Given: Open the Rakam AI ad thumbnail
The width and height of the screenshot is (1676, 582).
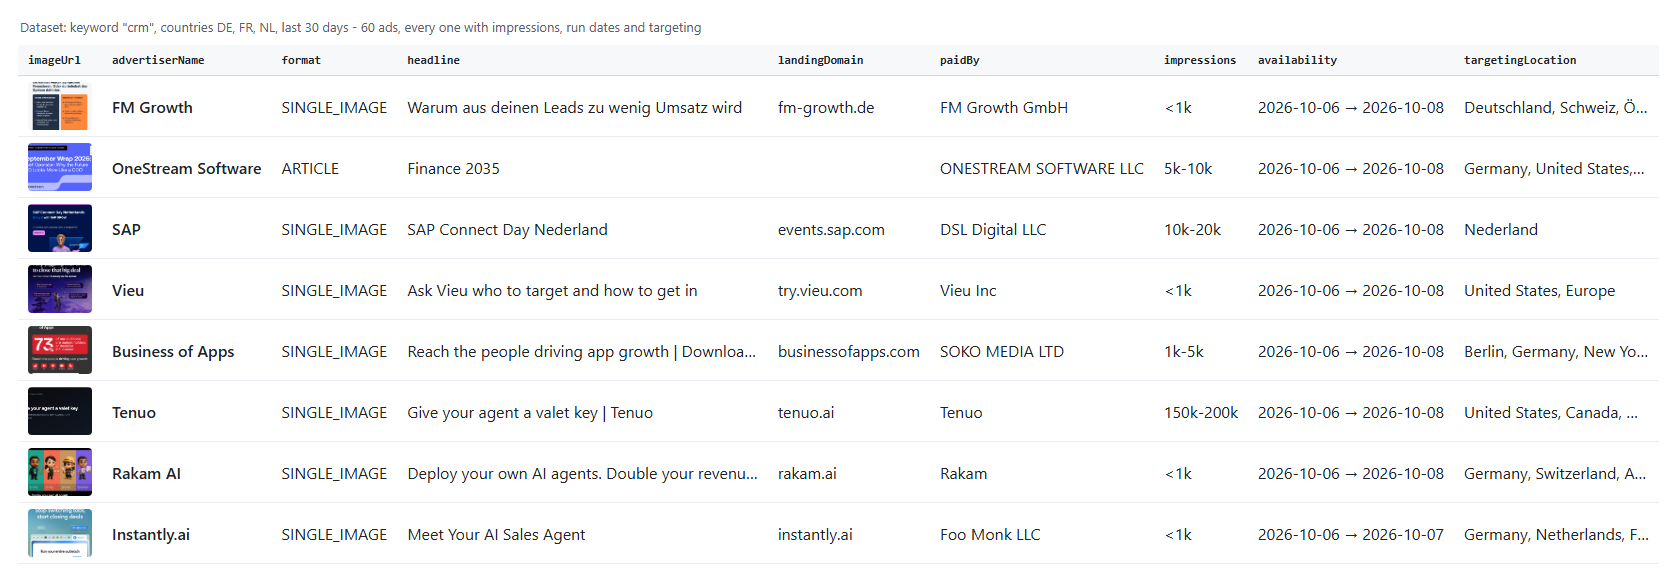Looking at the screenshot, I should (60, 472).
